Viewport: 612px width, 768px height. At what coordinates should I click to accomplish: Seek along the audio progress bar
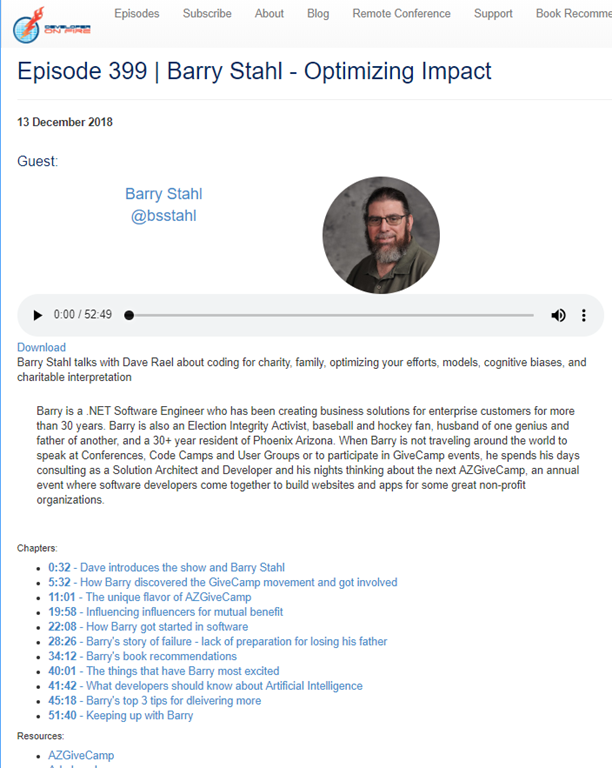click(329, 315)
